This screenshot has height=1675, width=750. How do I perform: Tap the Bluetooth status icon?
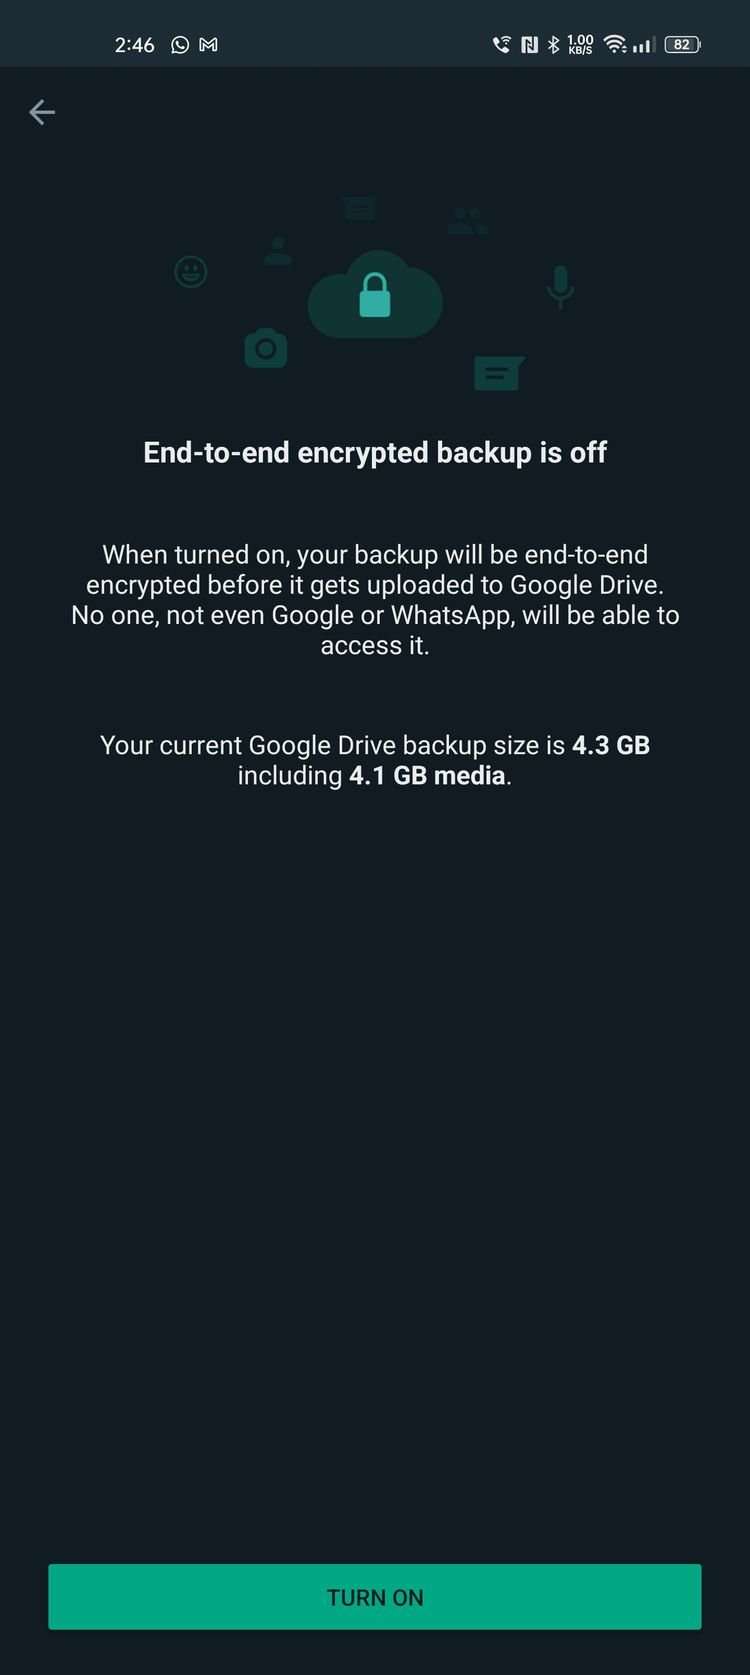click(554, 44)
